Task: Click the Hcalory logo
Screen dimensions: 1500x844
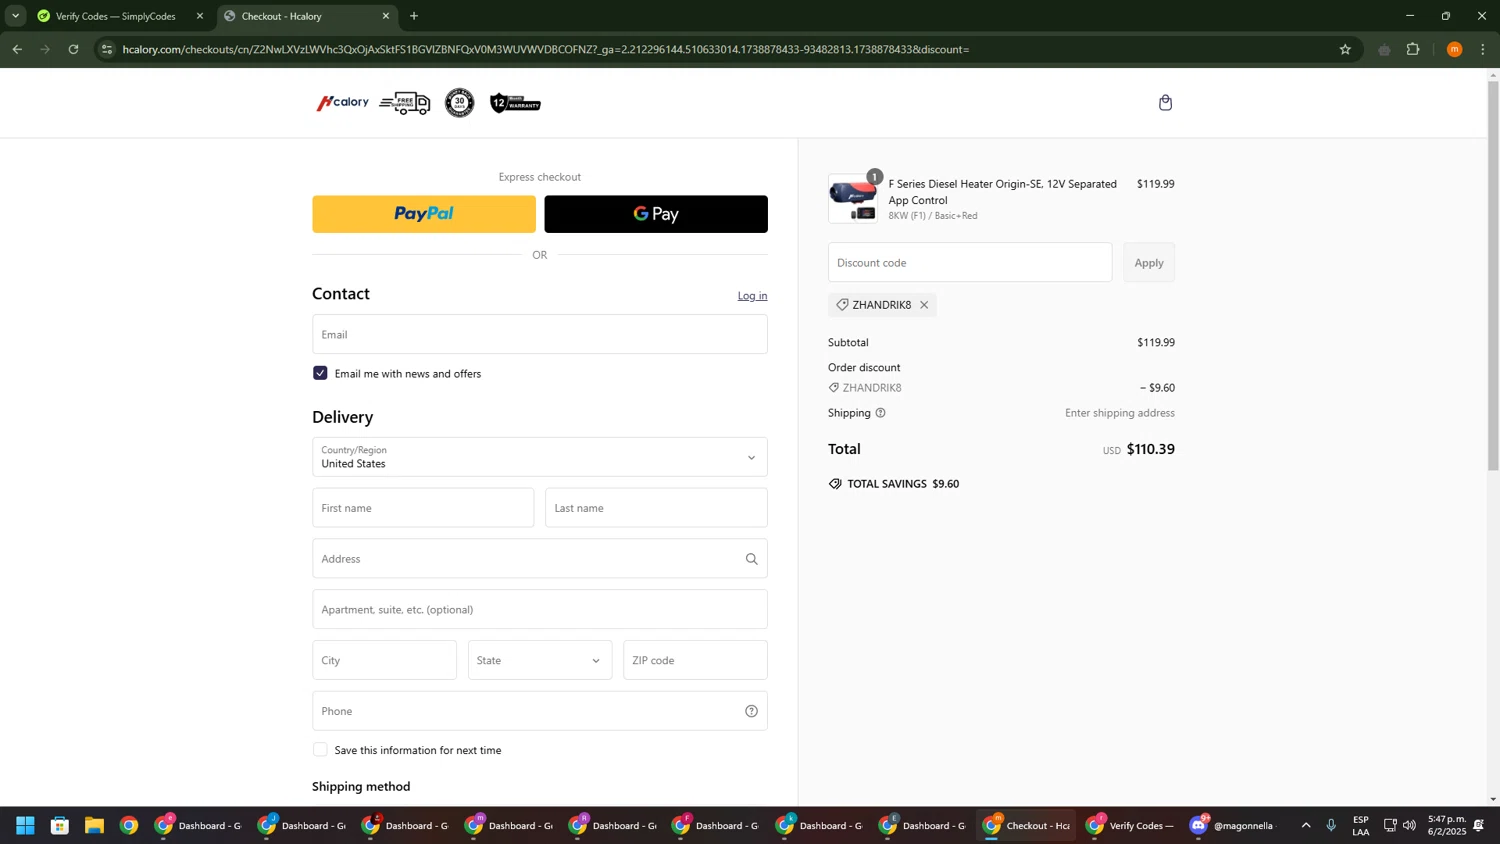Action: point(343,103)
